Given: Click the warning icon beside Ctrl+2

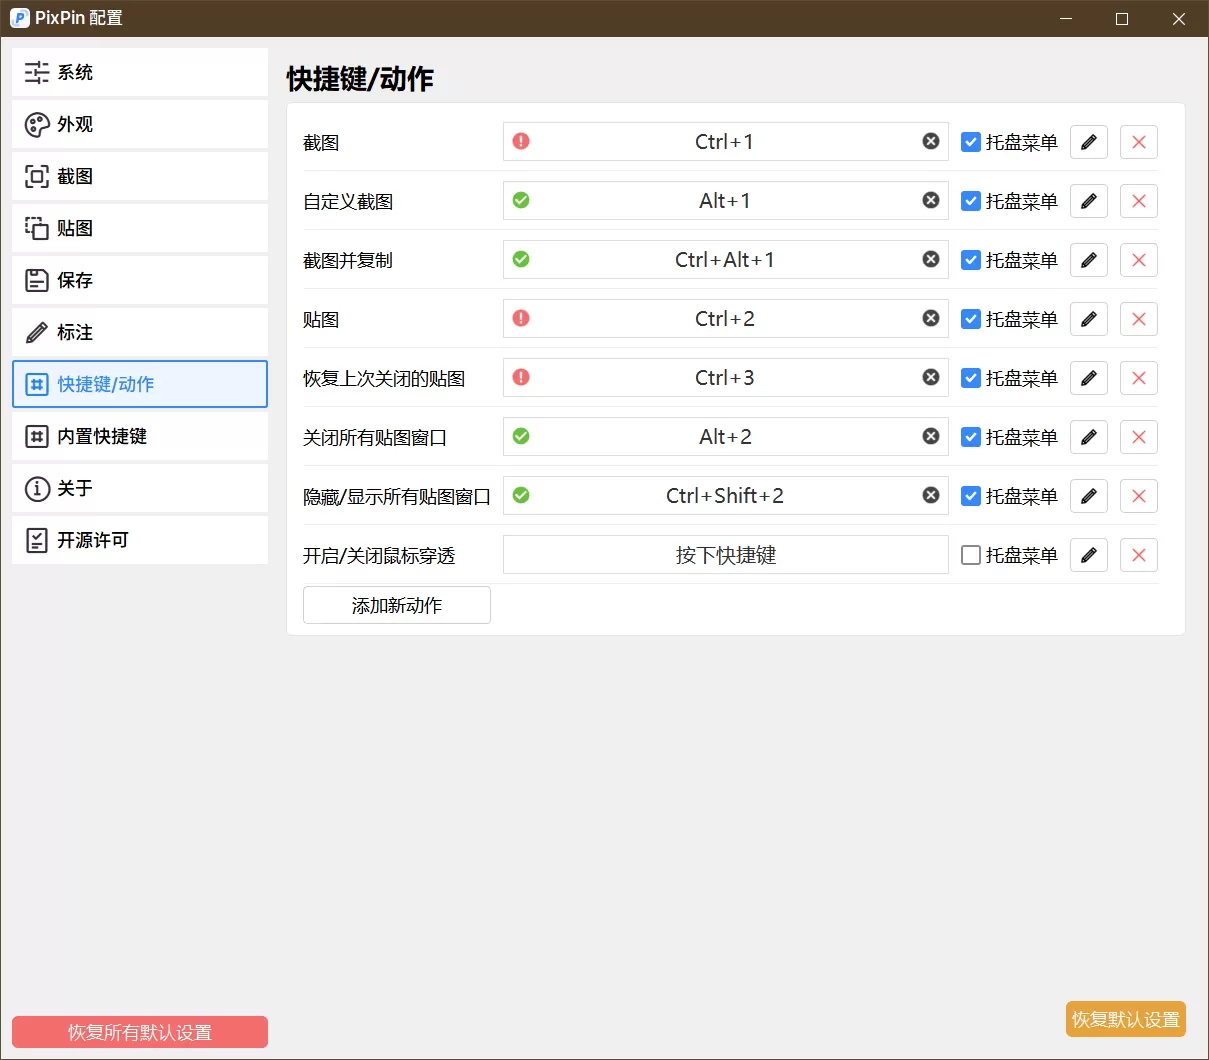Looking at the screenshot, I should 520,318.
